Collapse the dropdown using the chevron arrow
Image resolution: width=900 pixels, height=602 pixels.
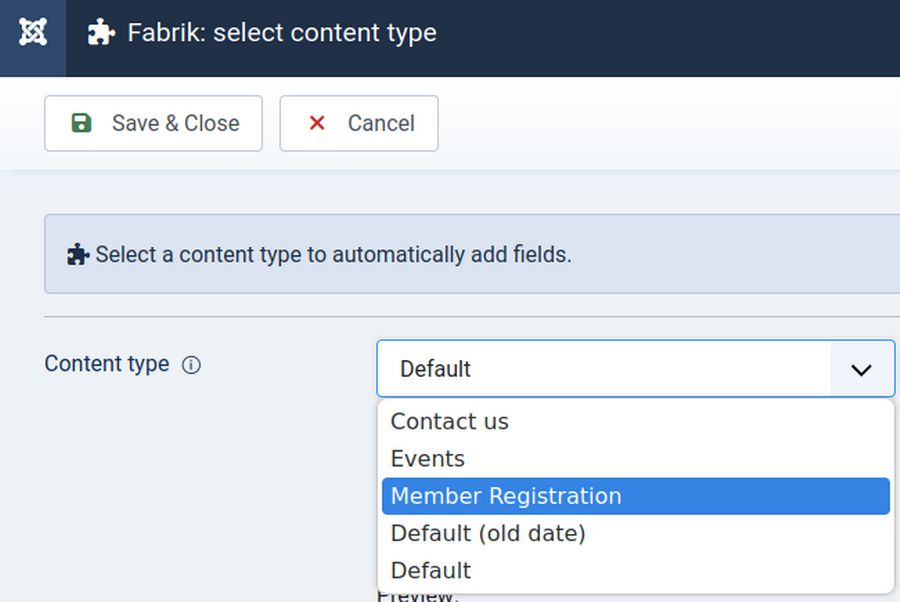click(861, 369)
